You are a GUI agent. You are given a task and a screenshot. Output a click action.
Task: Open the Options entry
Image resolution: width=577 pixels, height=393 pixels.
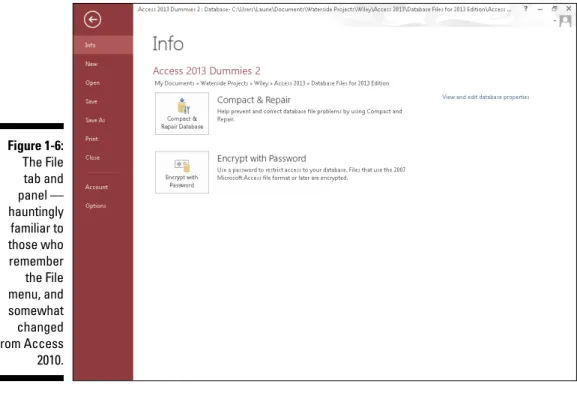point(103,206)
